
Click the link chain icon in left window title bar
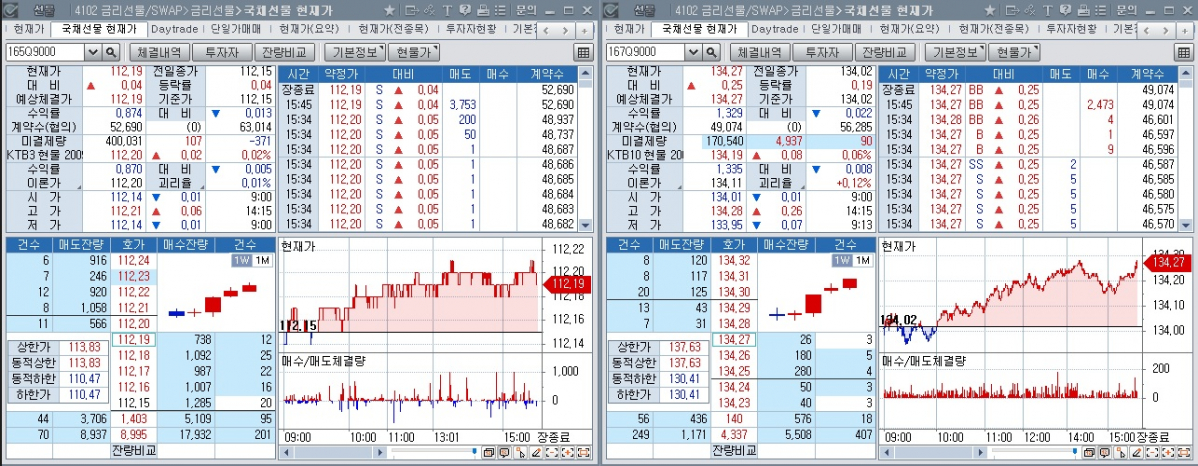[429, 10]
